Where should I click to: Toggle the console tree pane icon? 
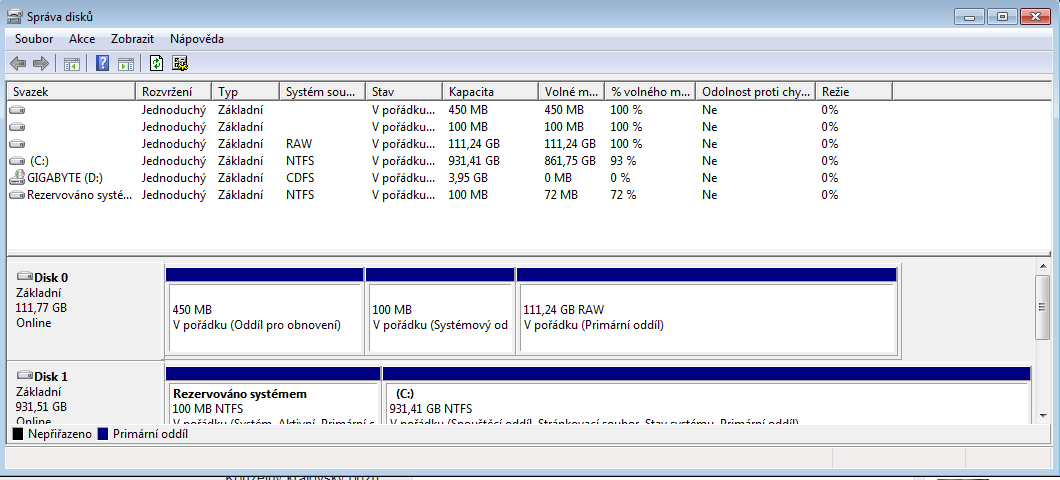(x=72, y=64)
